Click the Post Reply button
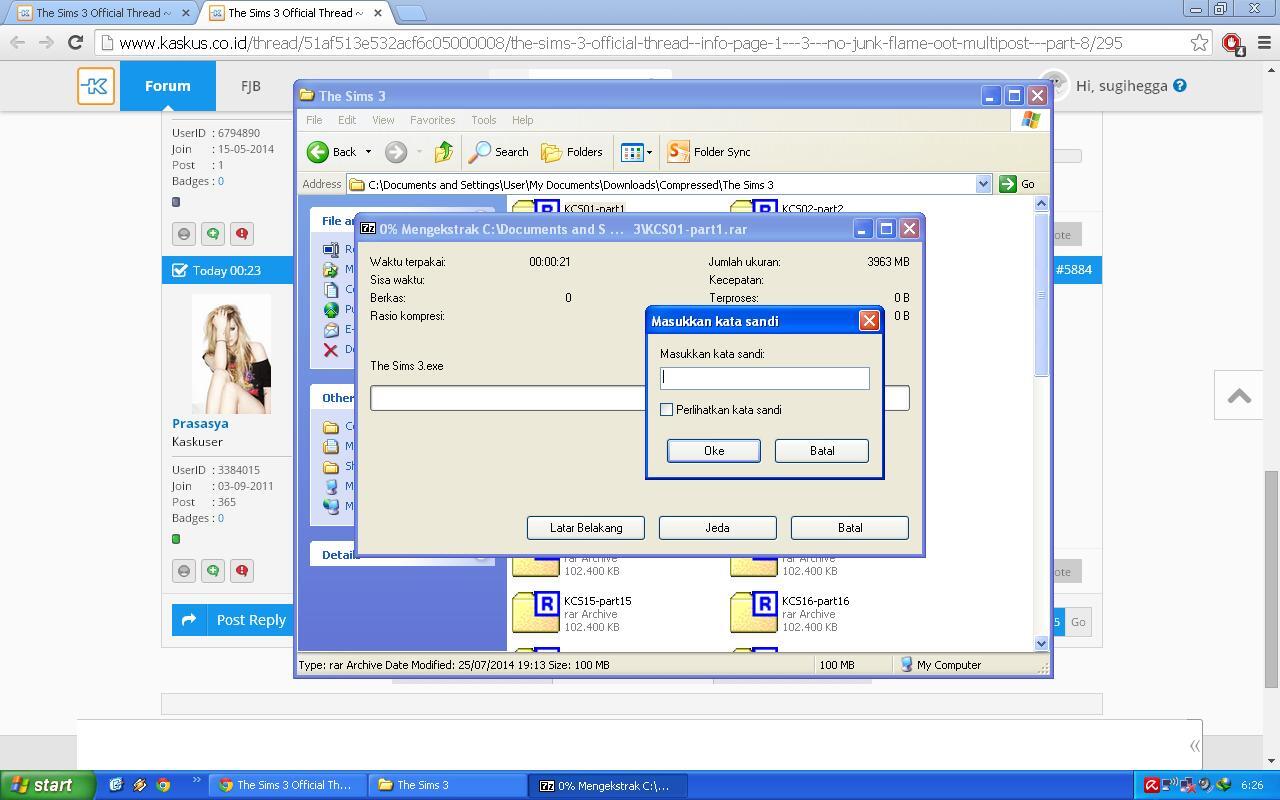 point(232,620)
